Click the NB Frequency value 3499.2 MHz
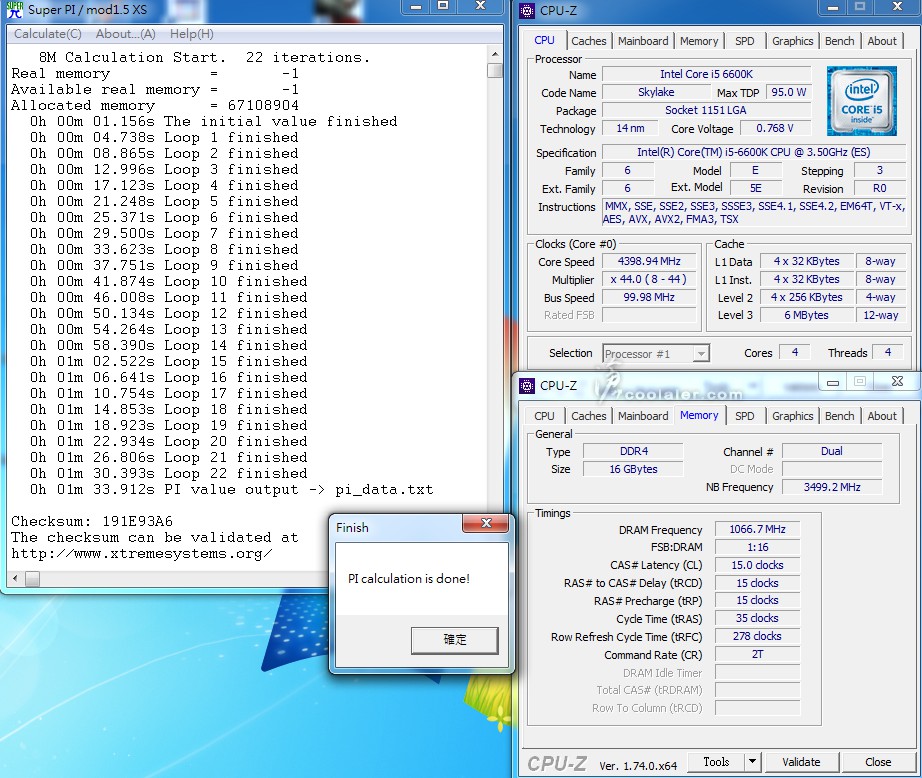The image size is (922, 778). tap(832, 487)
